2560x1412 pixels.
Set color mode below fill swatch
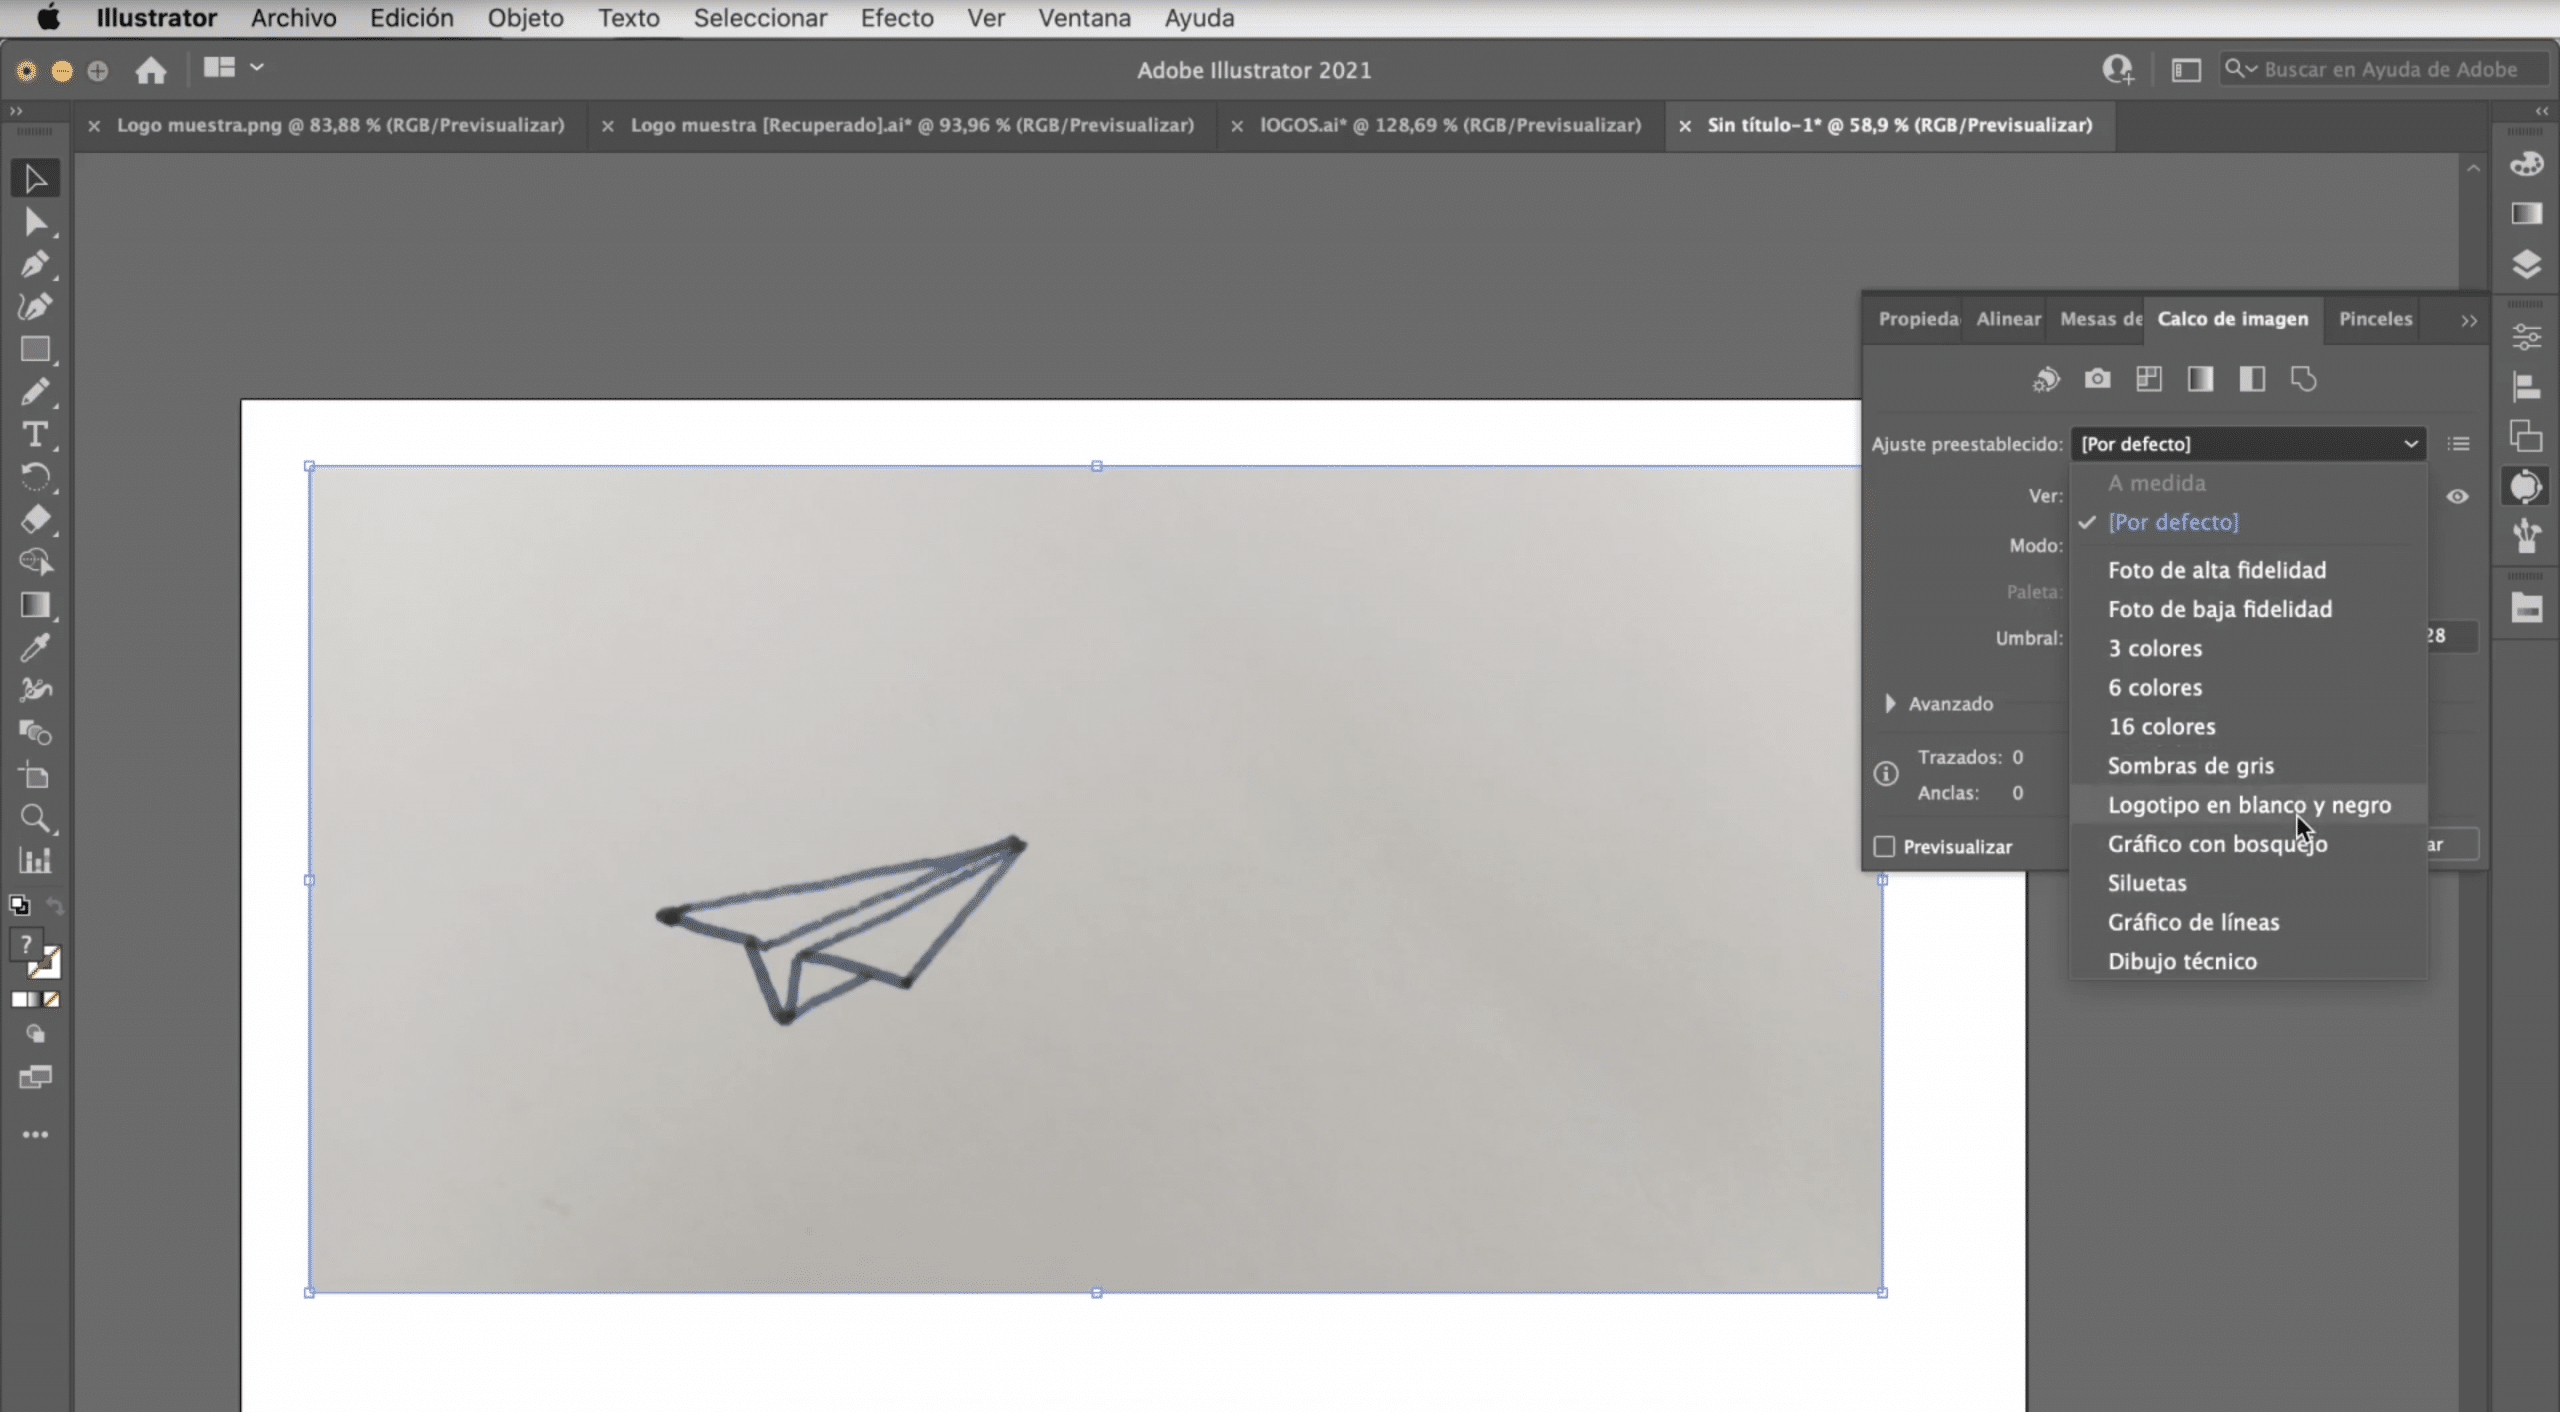19,999
